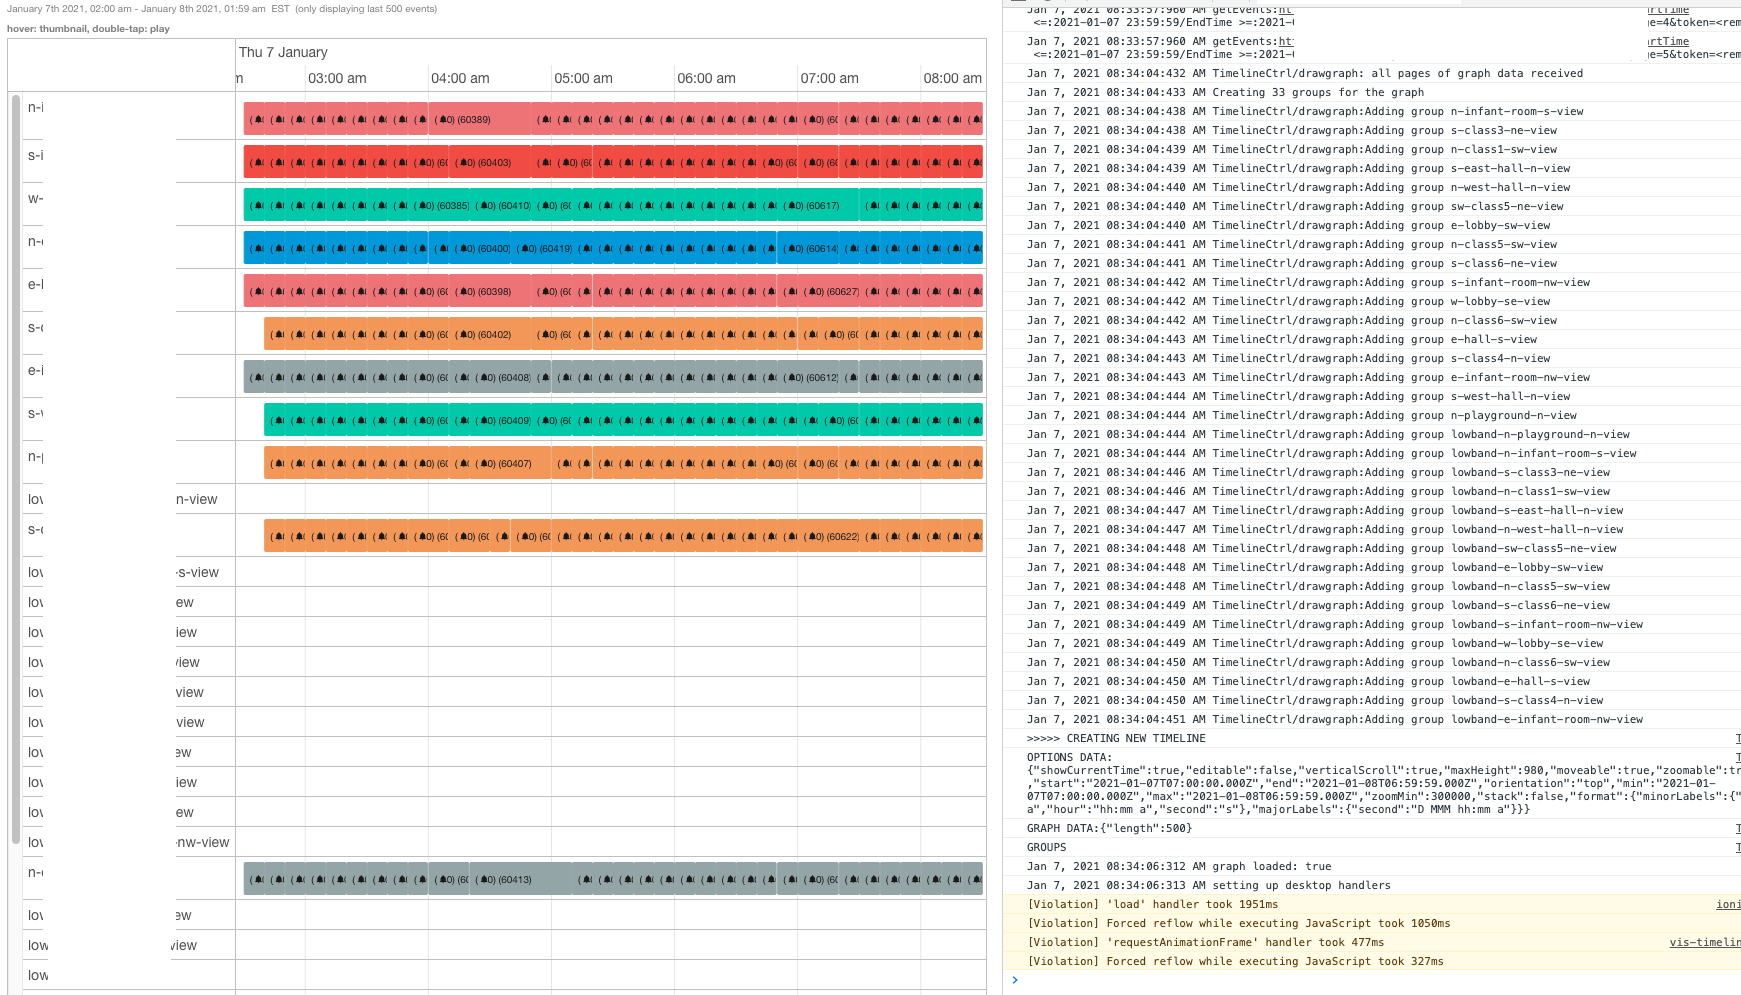Open the source link on the load violation warning
The width and height of the screenshot is (1741, 995).
click(1728, 904)
